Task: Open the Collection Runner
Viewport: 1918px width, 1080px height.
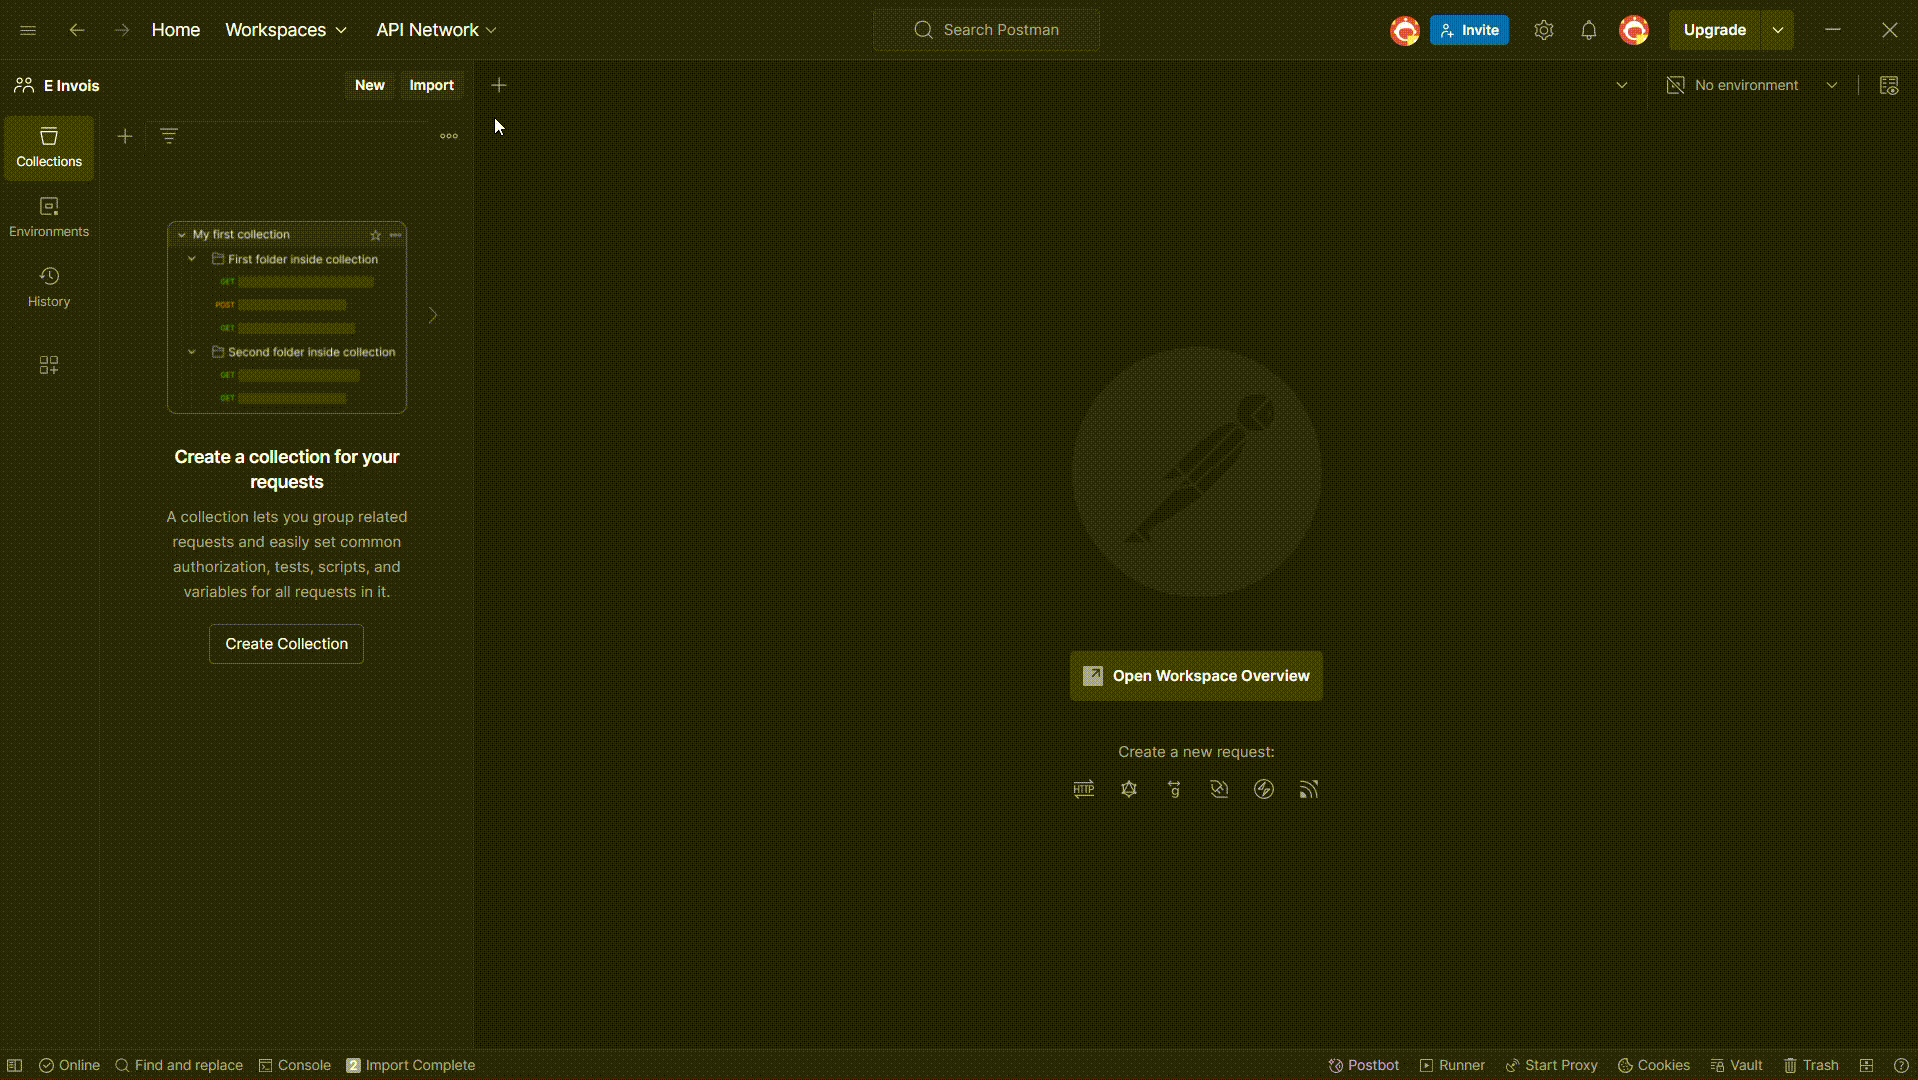Action: [x=1452, y=1065]
